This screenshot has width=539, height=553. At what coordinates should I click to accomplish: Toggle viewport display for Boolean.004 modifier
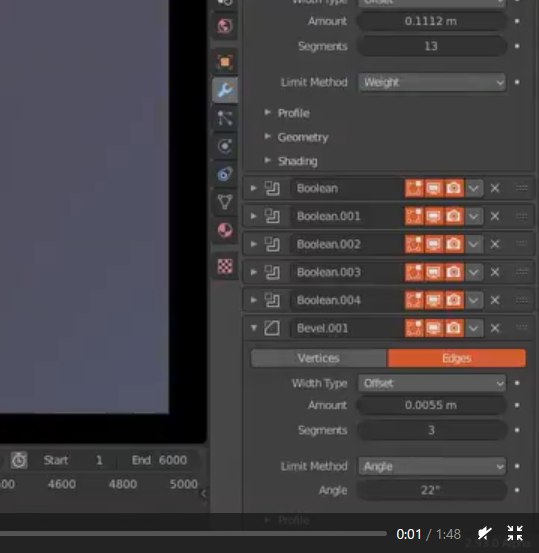click(434, 300)
